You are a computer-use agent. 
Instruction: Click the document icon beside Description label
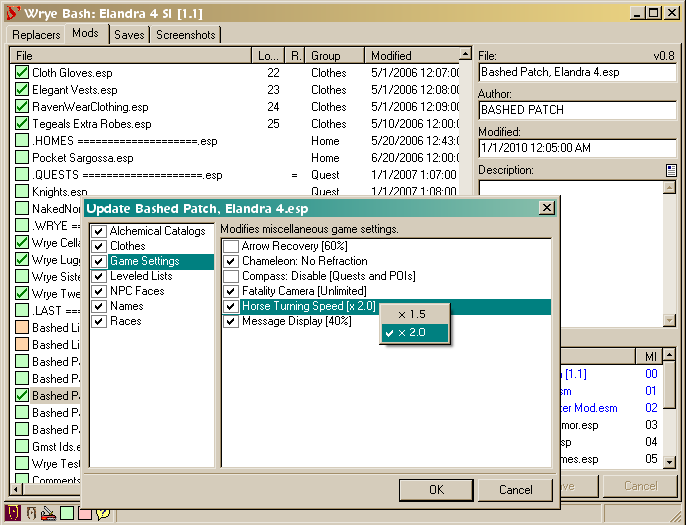click(x=671, y=170)
